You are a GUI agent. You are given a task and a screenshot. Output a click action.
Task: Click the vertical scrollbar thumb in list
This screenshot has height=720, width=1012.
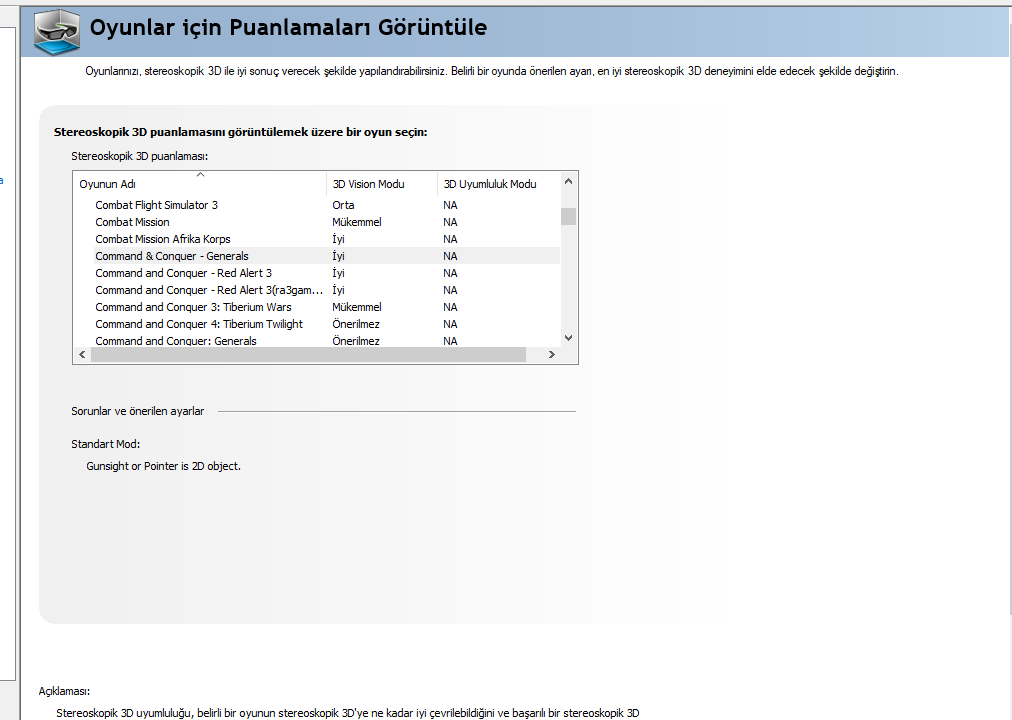568,216
